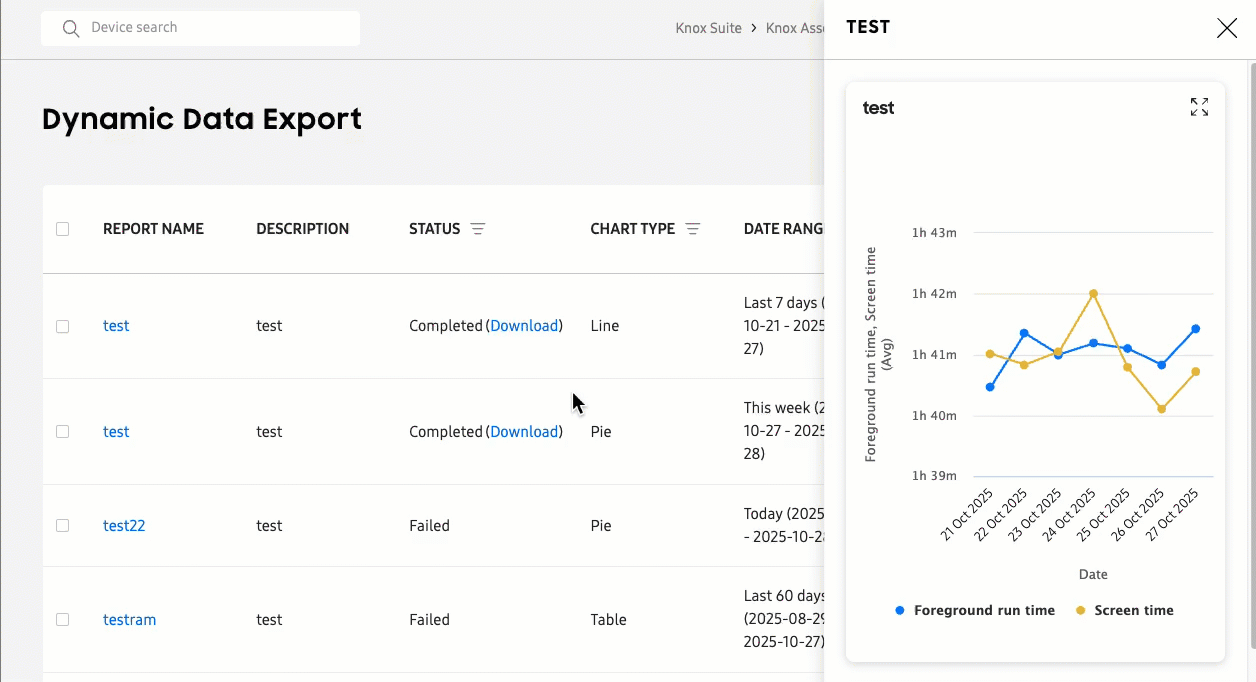Image resolution: width=1256 pixels, height=682 pixels.
Task: Click the blue Foreground run time legend dot
Action: (898, 610)
